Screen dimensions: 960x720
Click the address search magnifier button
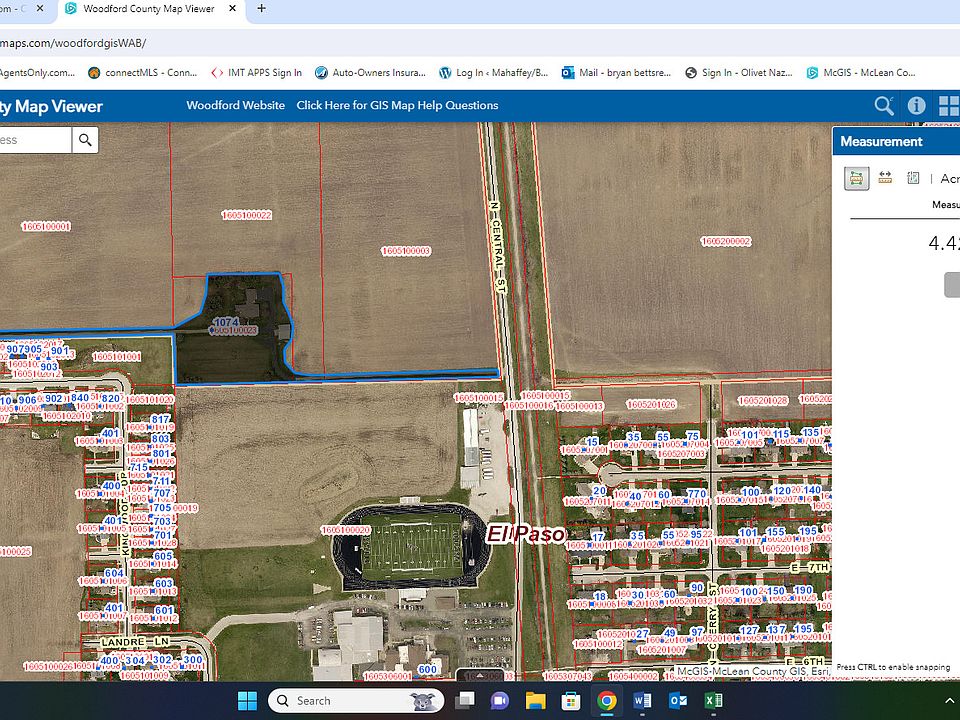[85, 140]
